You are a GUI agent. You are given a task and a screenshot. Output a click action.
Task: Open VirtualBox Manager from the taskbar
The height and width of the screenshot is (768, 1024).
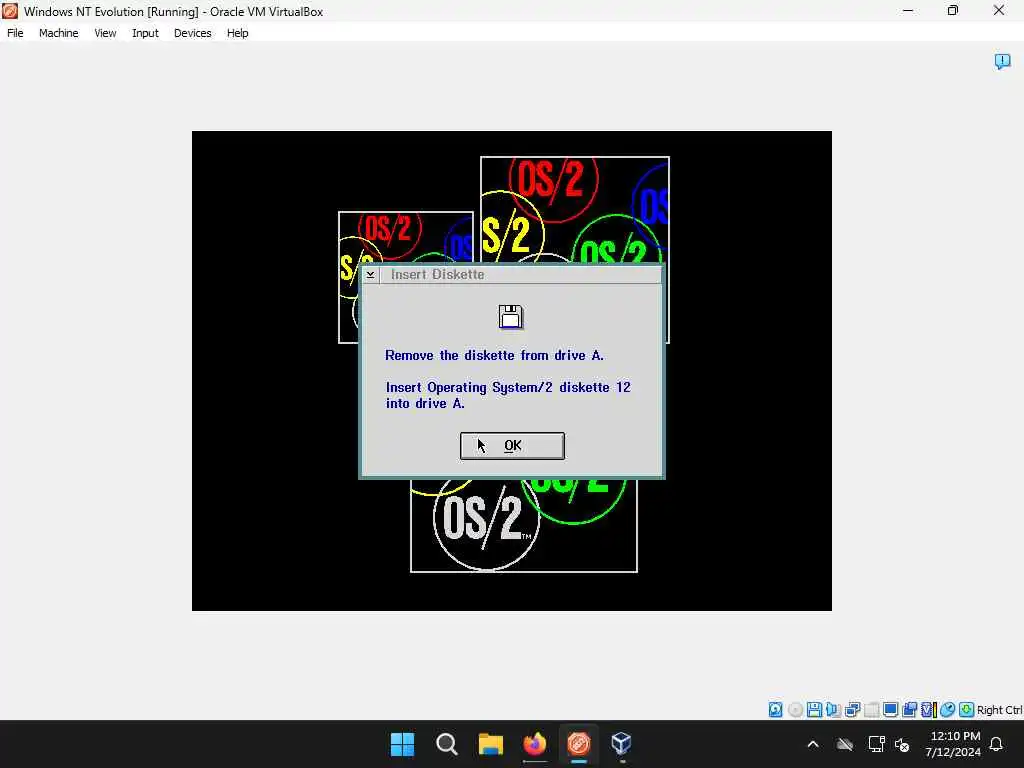coord(621,744)
